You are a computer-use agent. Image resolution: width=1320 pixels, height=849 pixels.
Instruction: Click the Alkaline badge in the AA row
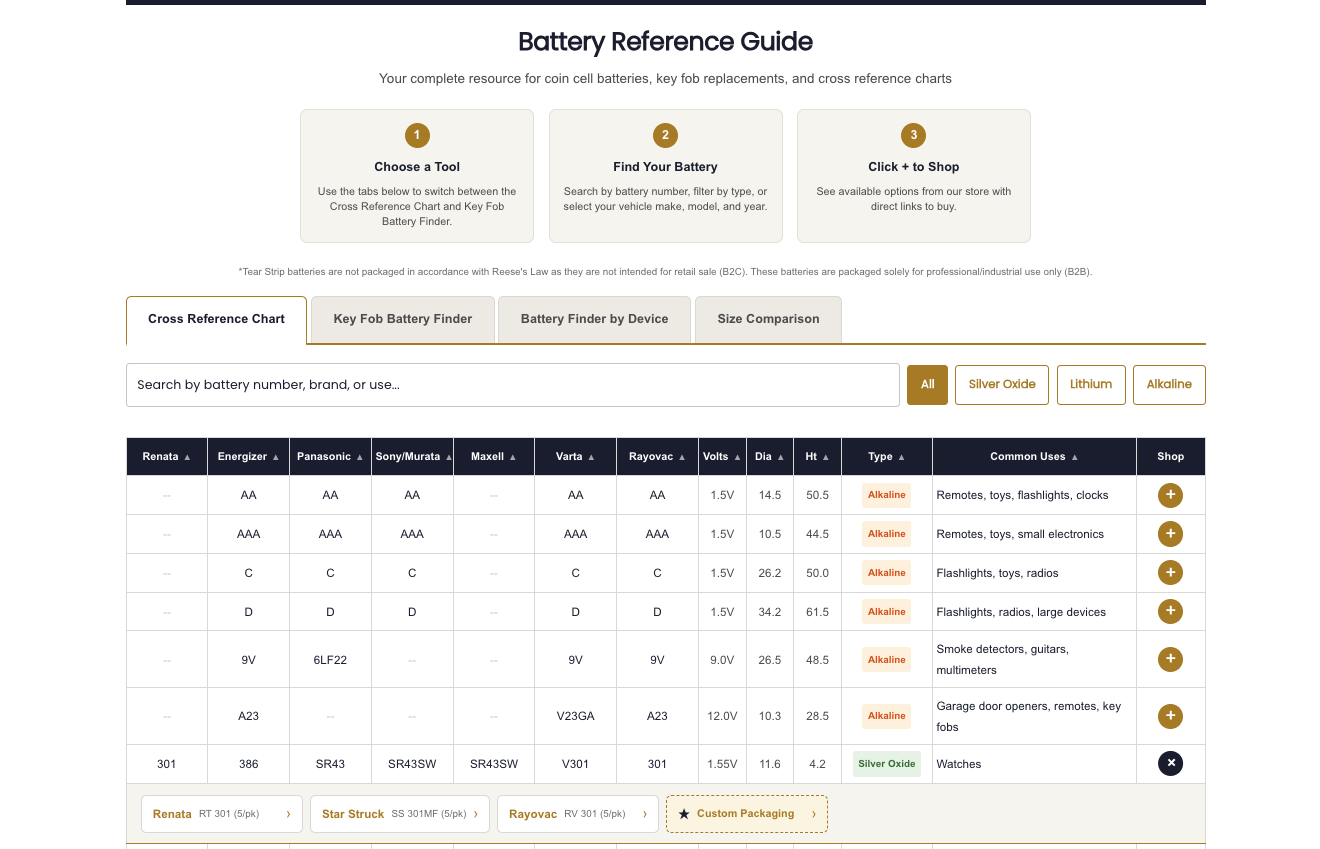click(x=887, y=495)
